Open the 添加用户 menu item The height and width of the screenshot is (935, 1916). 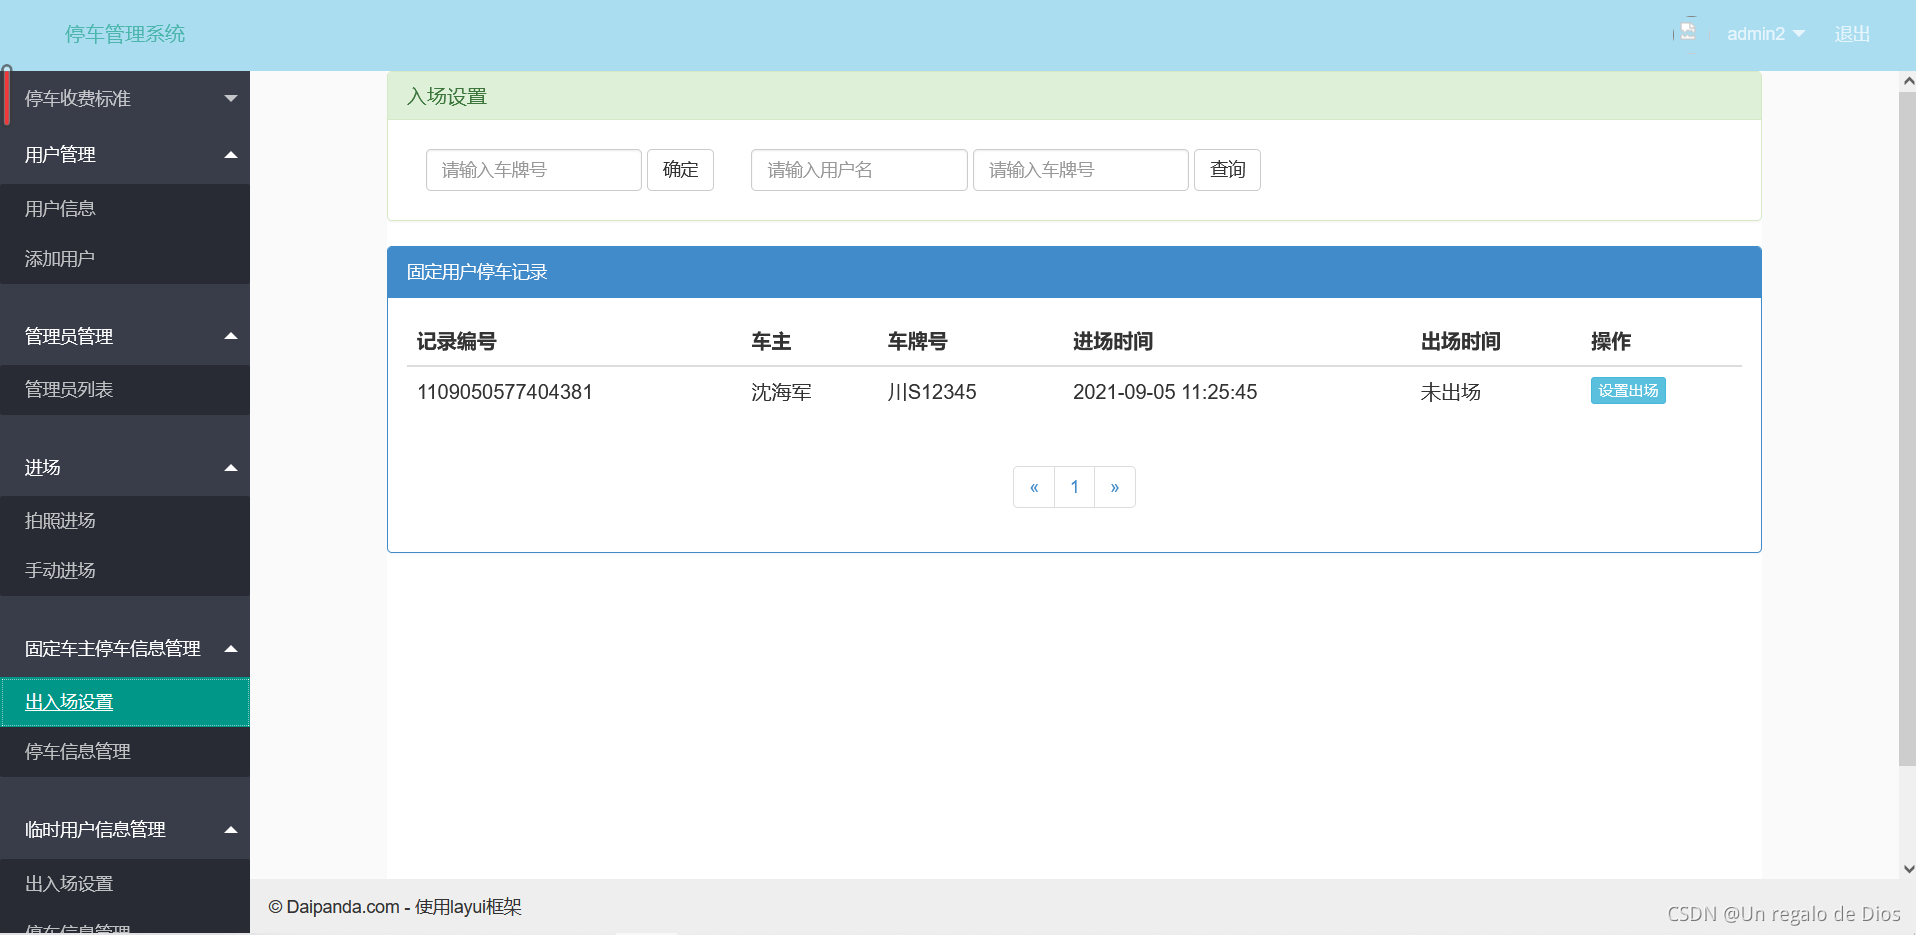click(x=125, y=259)
